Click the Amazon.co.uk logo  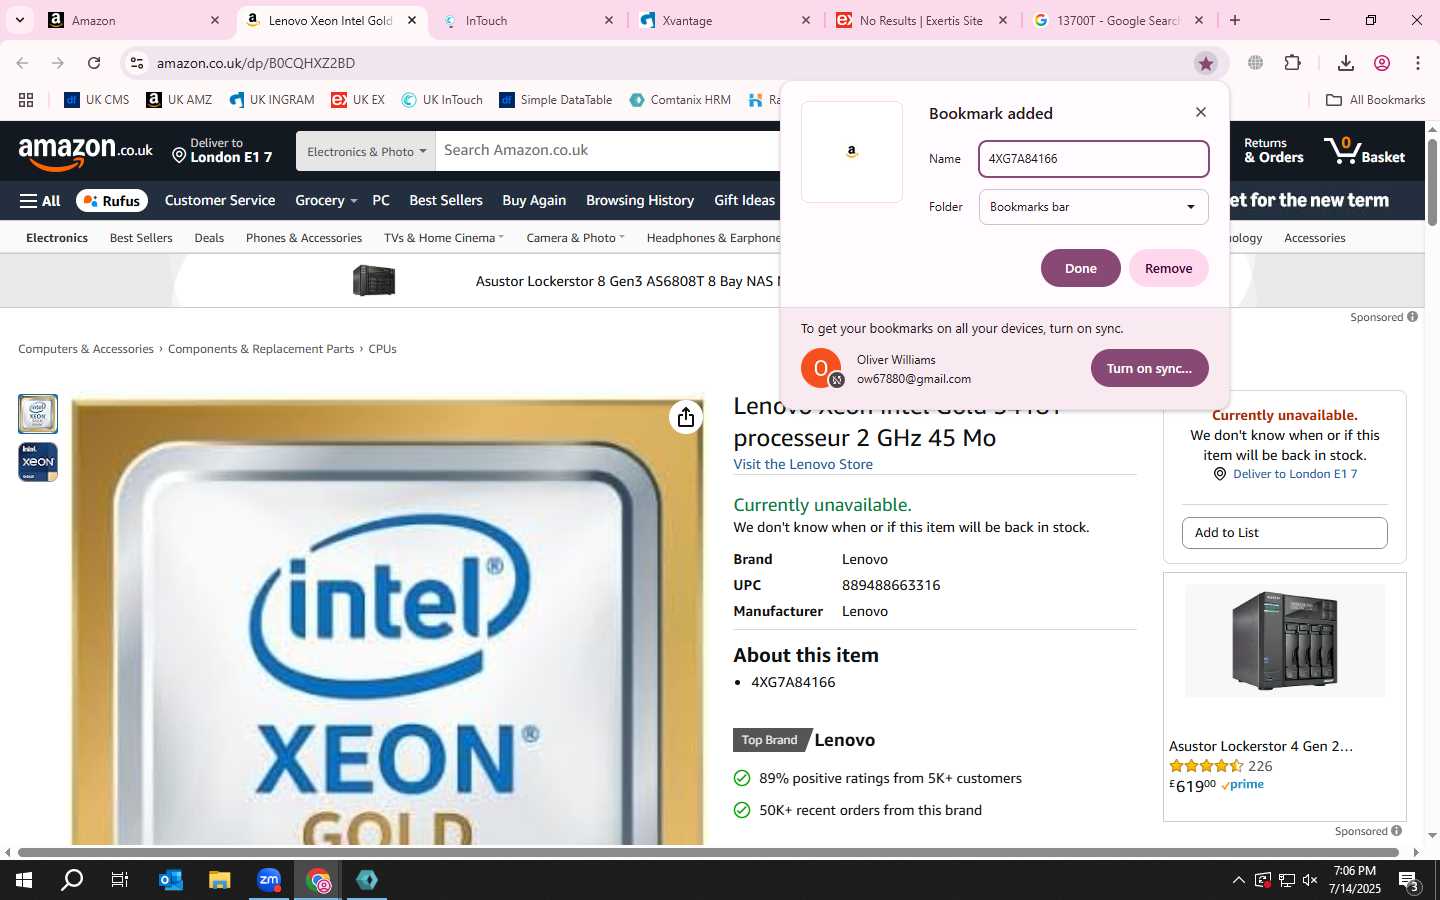tap(86, 152)
